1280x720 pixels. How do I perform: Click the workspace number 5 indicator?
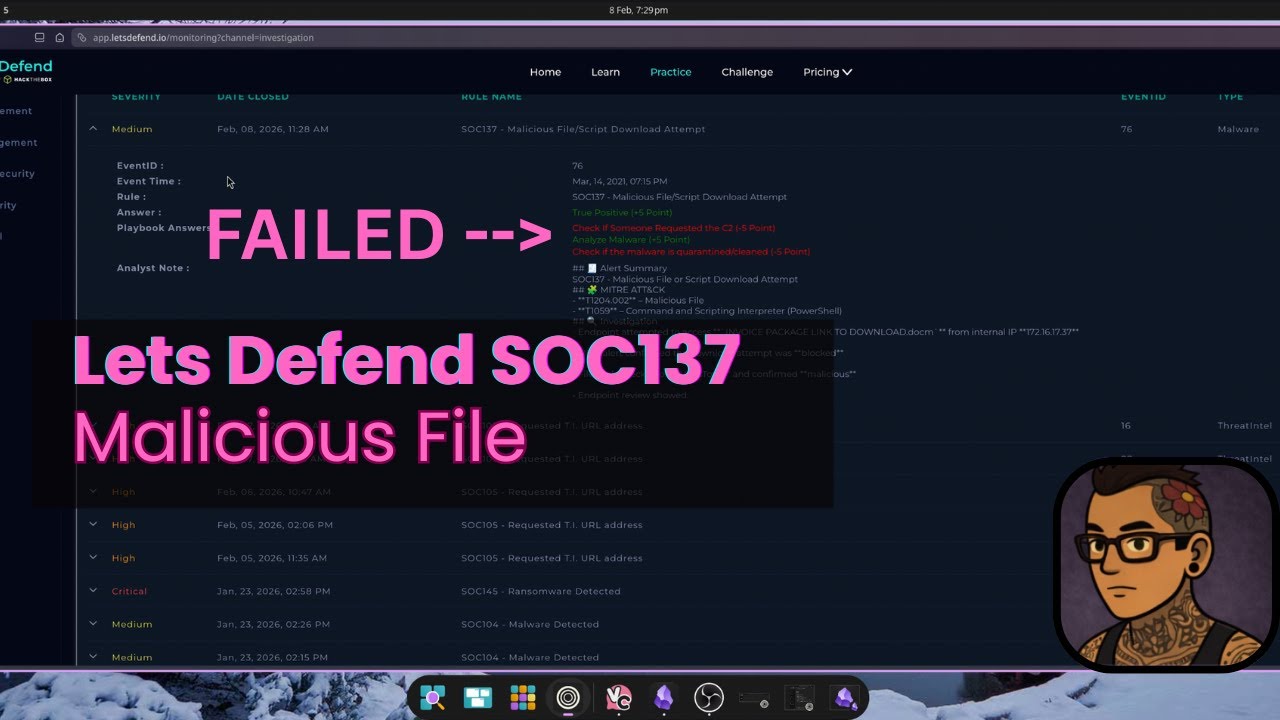[5, 10]
